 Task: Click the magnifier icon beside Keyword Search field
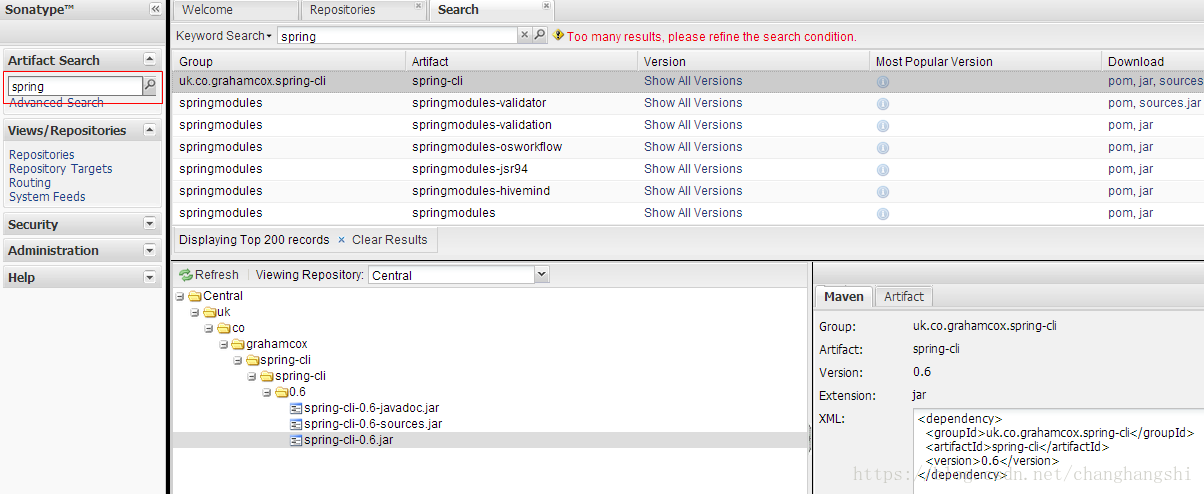(540, 35)
